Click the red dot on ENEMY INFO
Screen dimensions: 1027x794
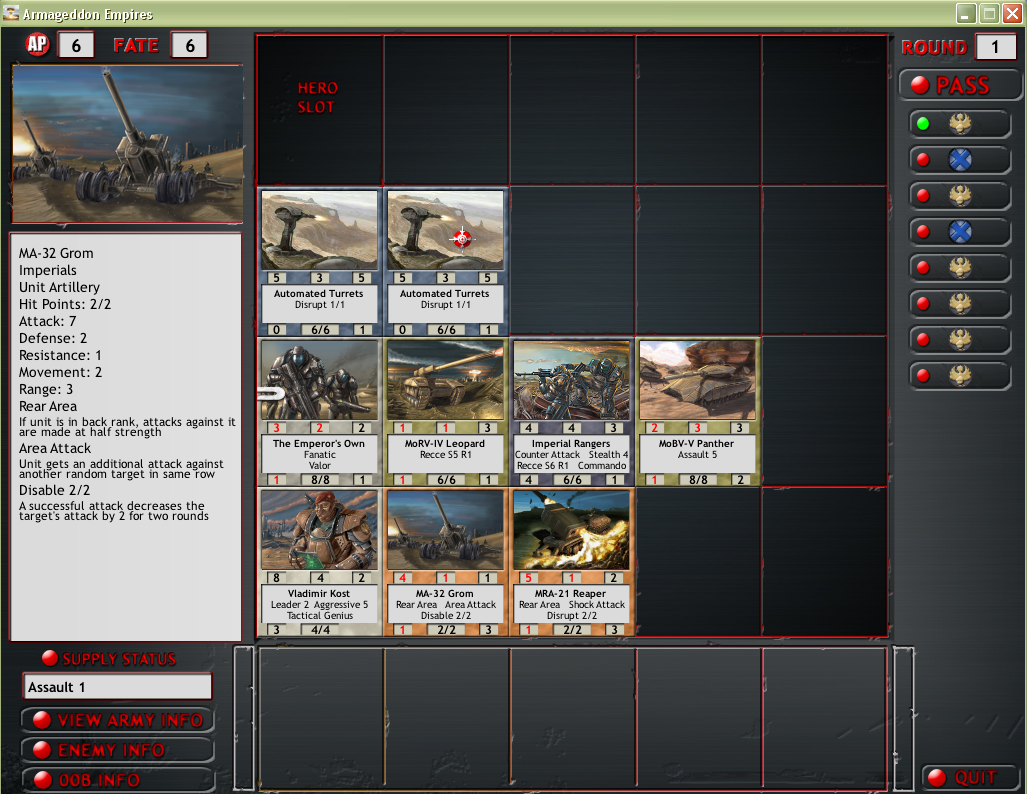click(42, 750)
